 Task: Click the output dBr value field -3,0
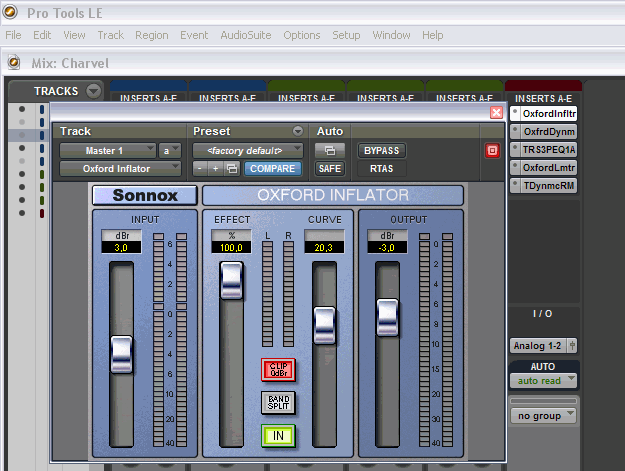click(x=387, y=247)
